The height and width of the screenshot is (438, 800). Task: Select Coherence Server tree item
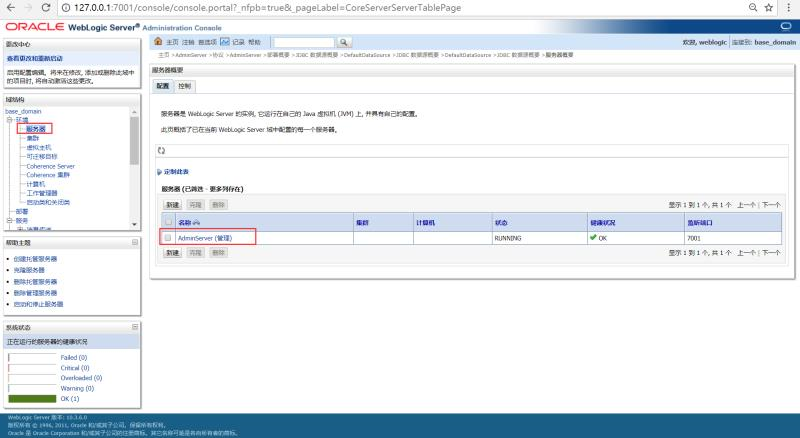coord(51,166)
